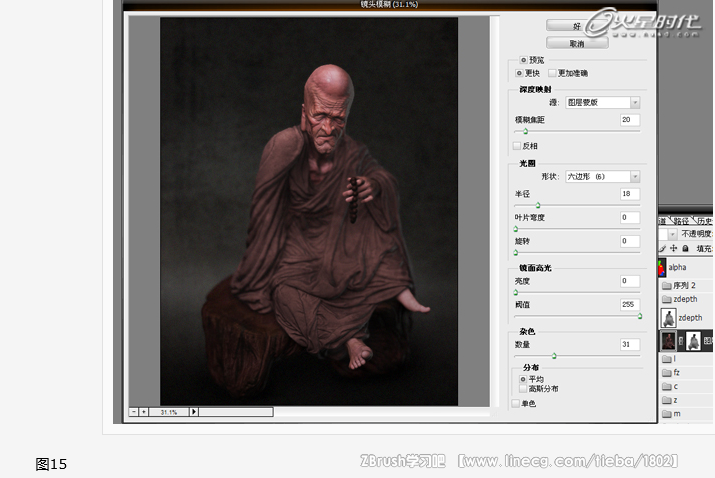The height and width of the screenshot is (478, 715).
Task: Click the 叶片弯度 blade curvature value field
Action: tap(630, 218)
